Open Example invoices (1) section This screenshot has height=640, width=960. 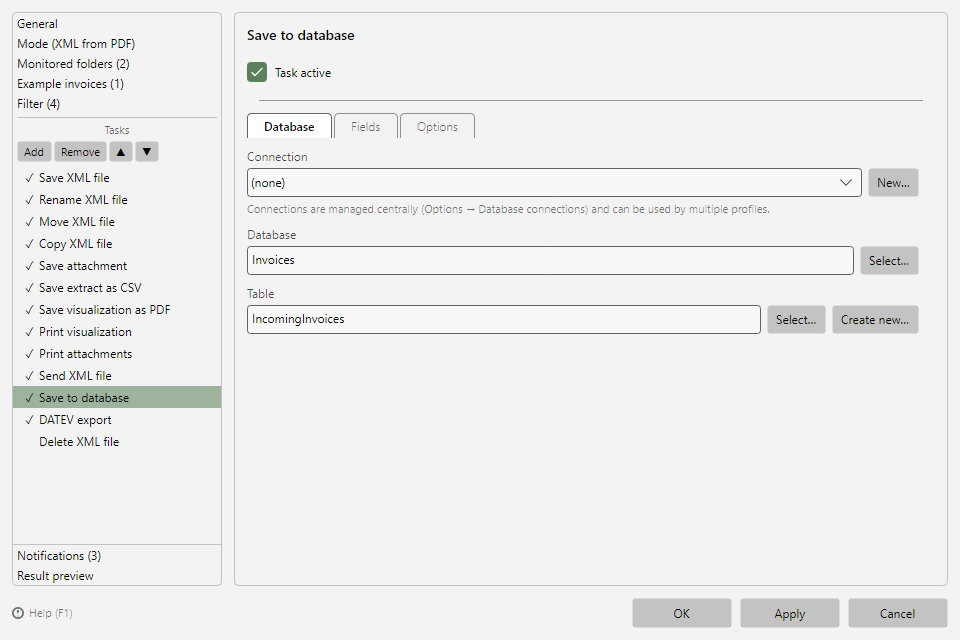[70, 84]
